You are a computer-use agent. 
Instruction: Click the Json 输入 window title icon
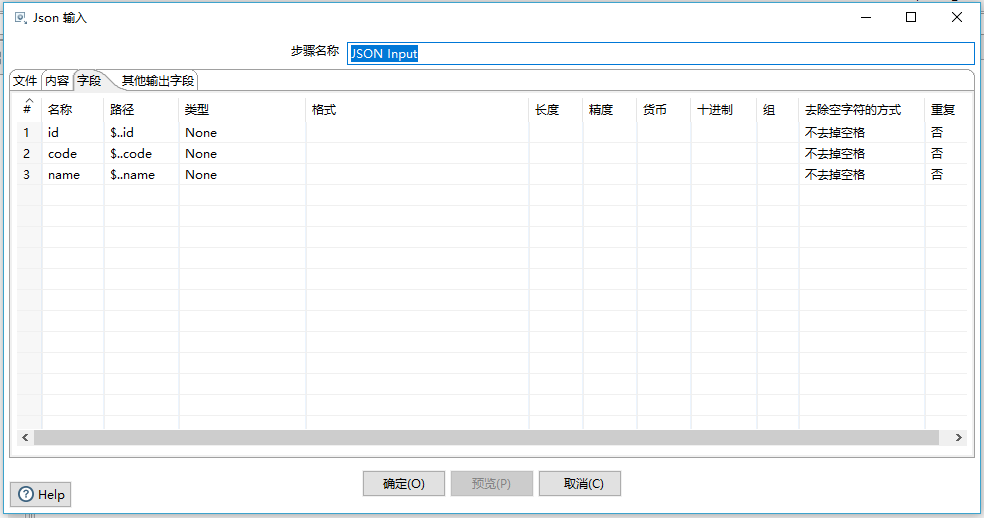tap(20, 18)
